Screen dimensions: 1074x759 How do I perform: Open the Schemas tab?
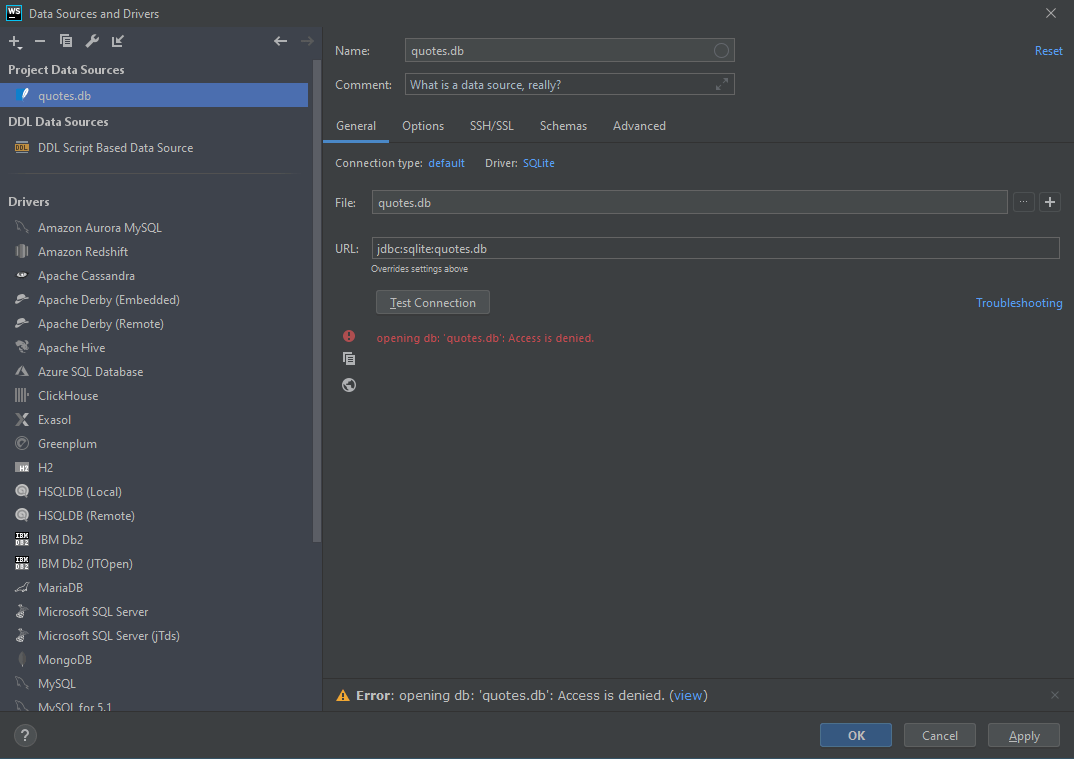pyautogui.click(x=563, y=126)
